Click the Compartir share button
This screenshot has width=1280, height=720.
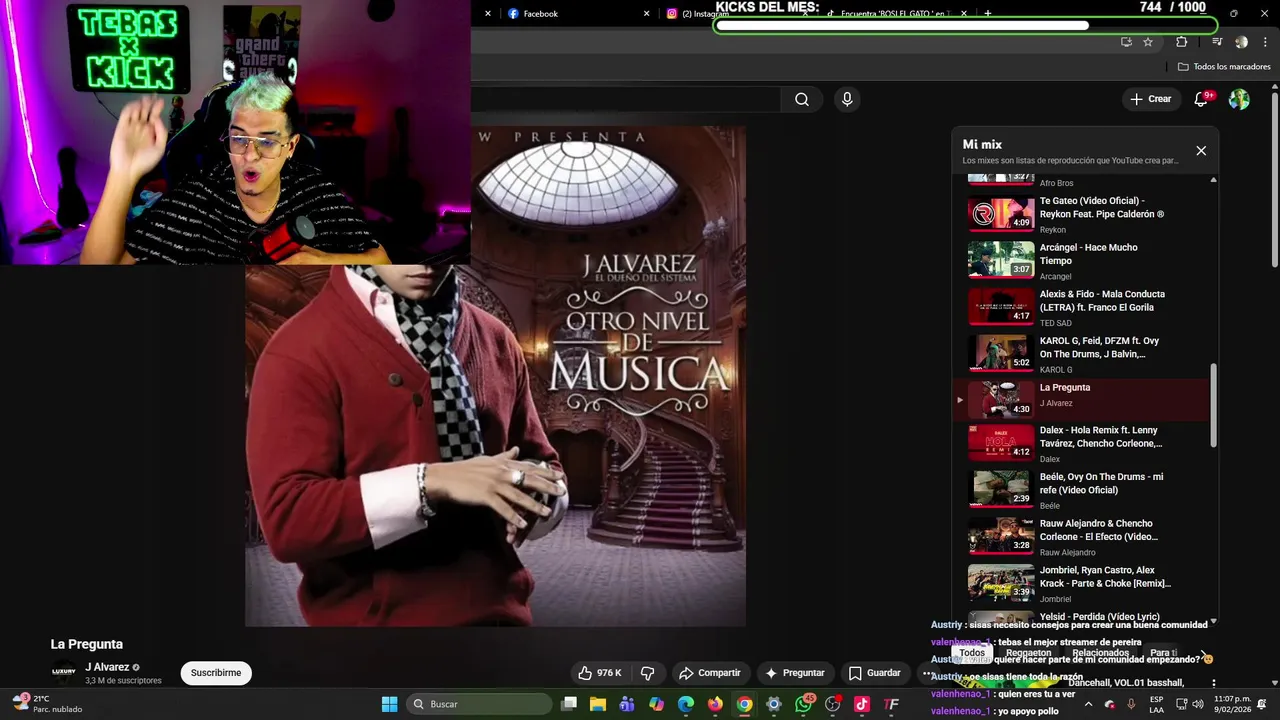coord(709,673)
